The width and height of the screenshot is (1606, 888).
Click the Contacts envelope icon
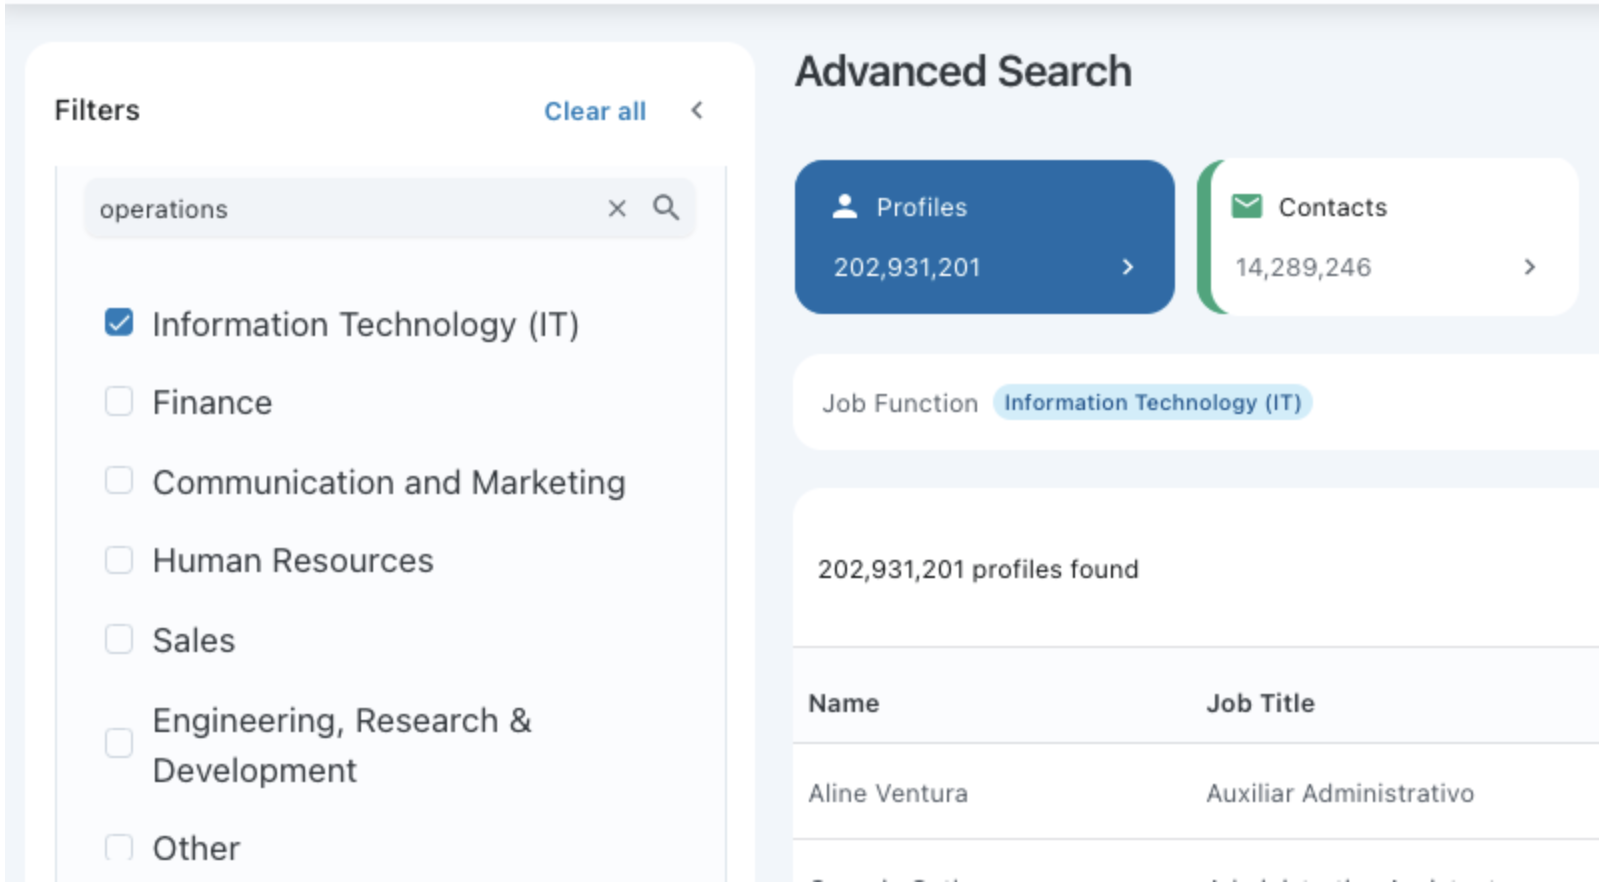tap(1246, 206)
